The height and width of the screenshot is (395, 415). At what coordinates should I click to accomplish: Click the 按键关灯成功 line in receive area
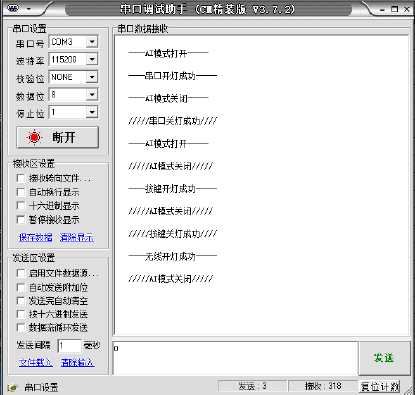tap(173, 234)
